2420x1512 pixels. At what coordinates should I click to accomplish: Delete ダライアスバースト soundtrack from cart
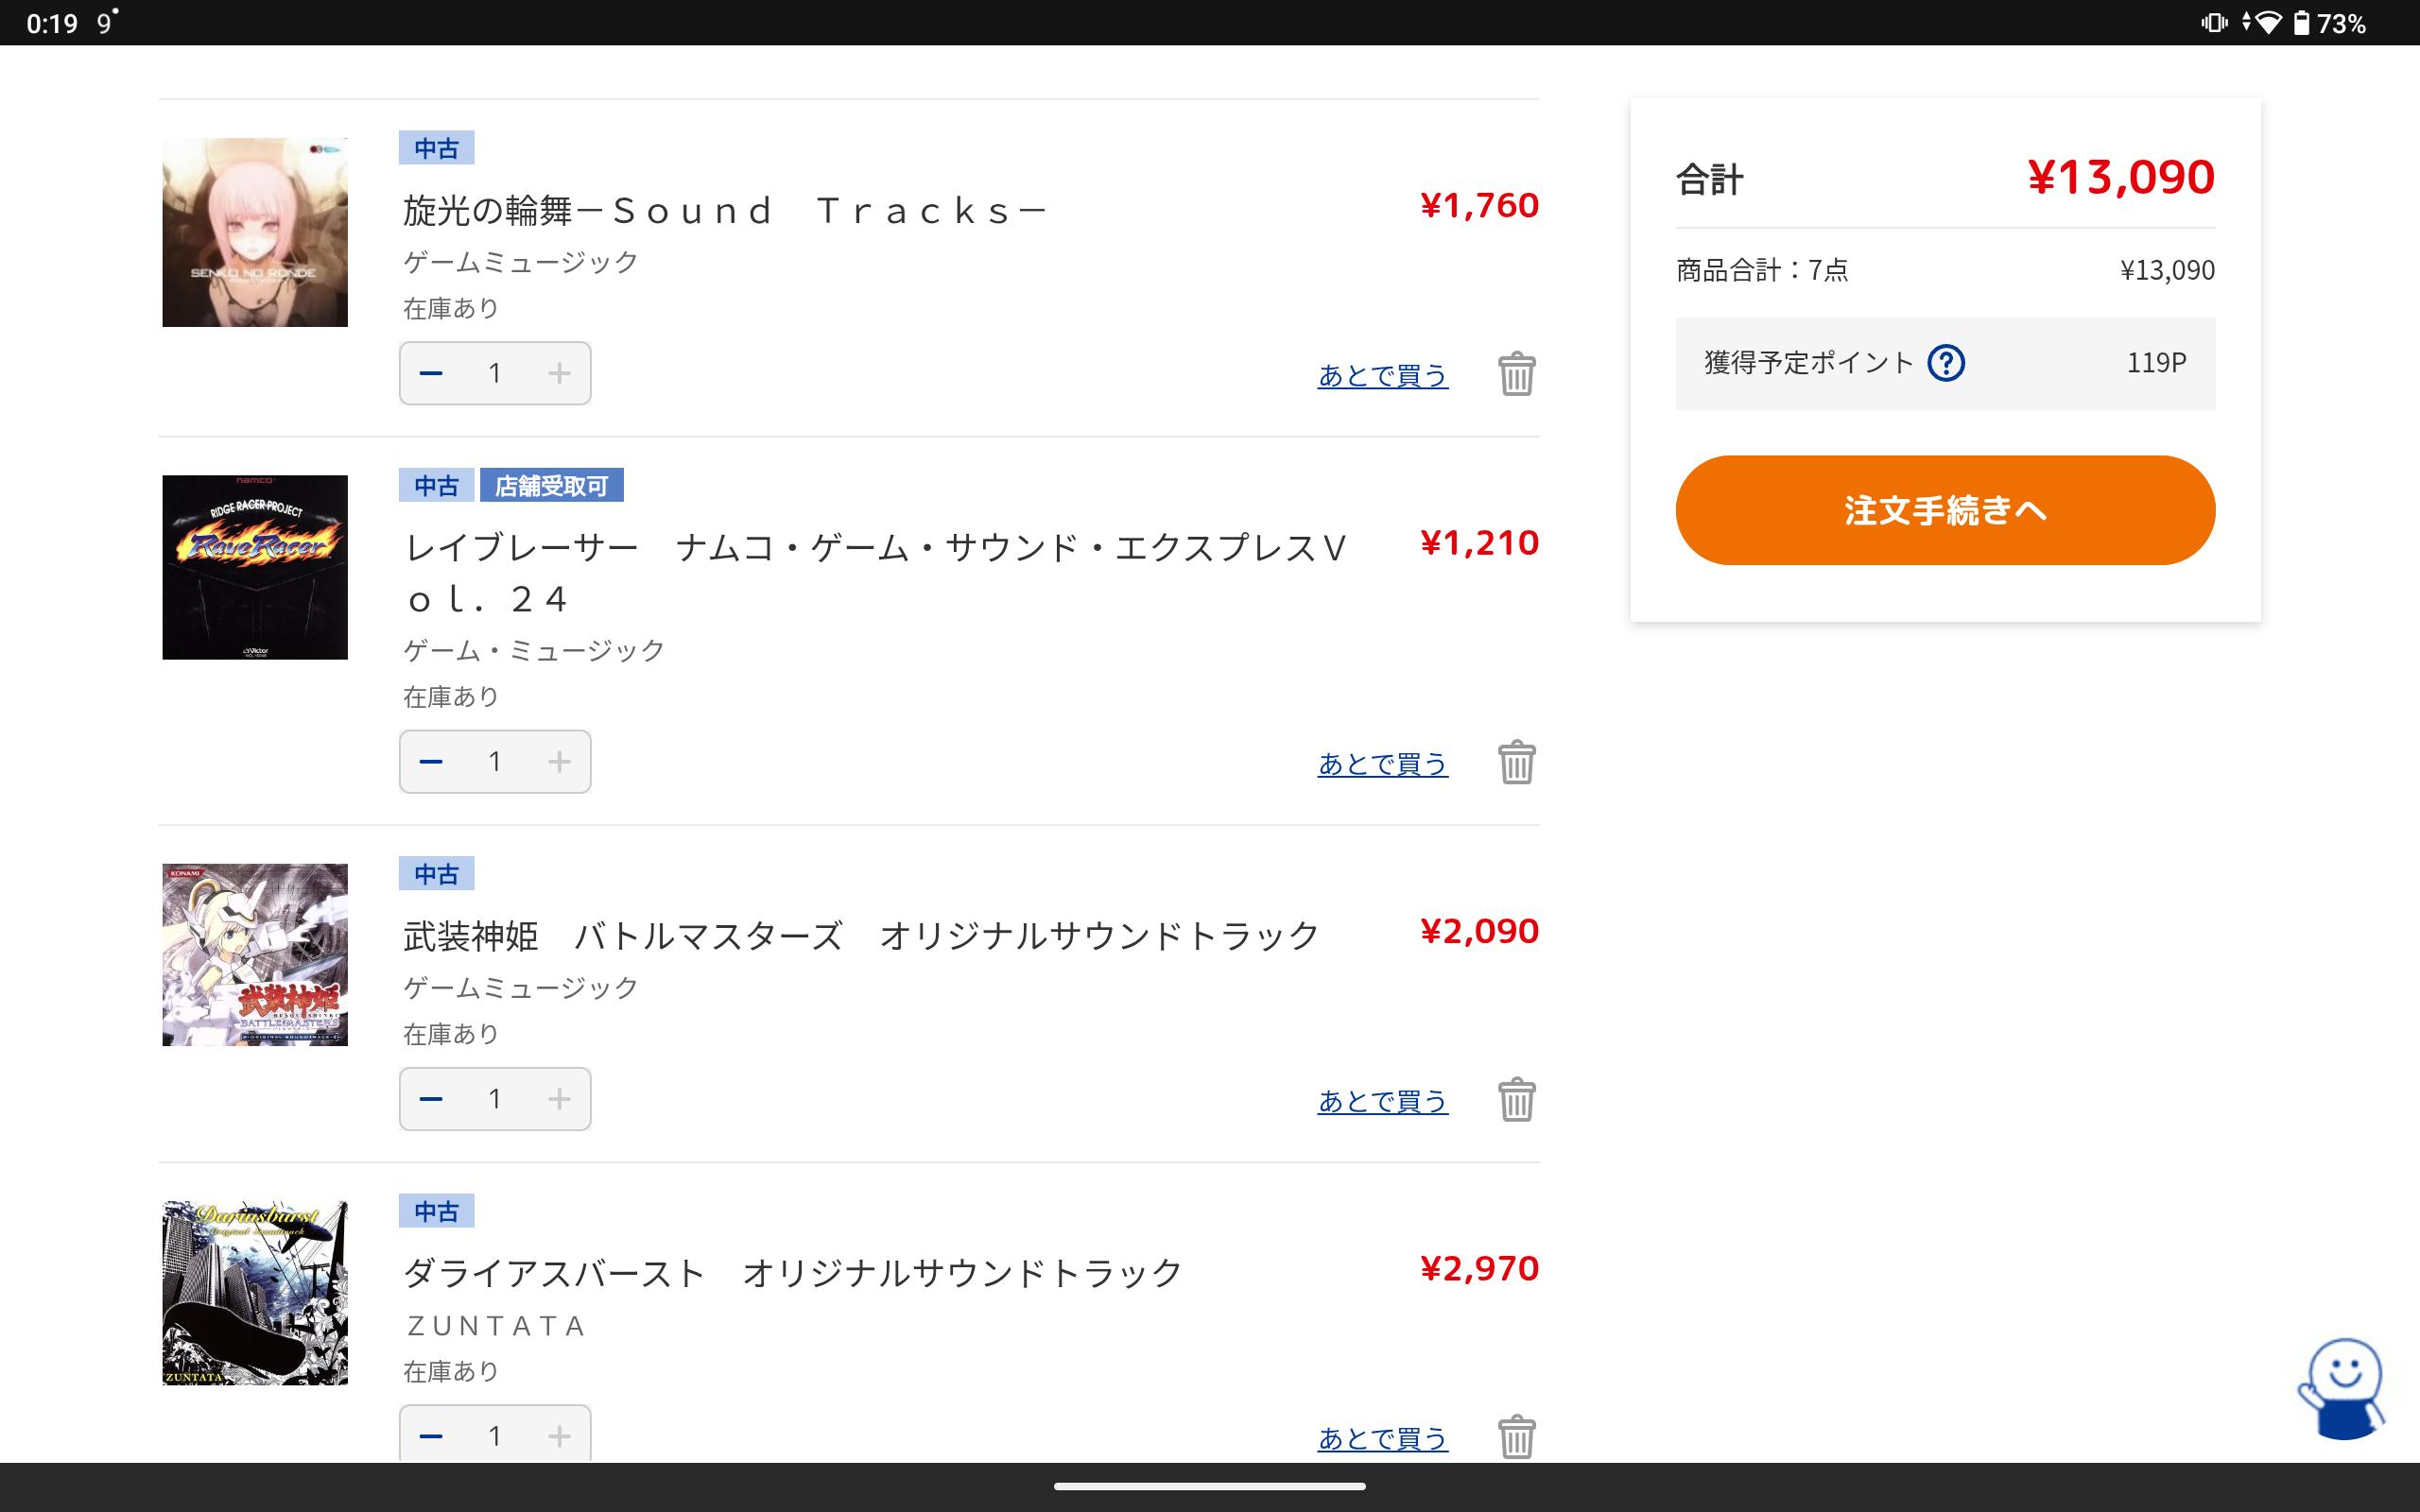coord(1516,1436)
